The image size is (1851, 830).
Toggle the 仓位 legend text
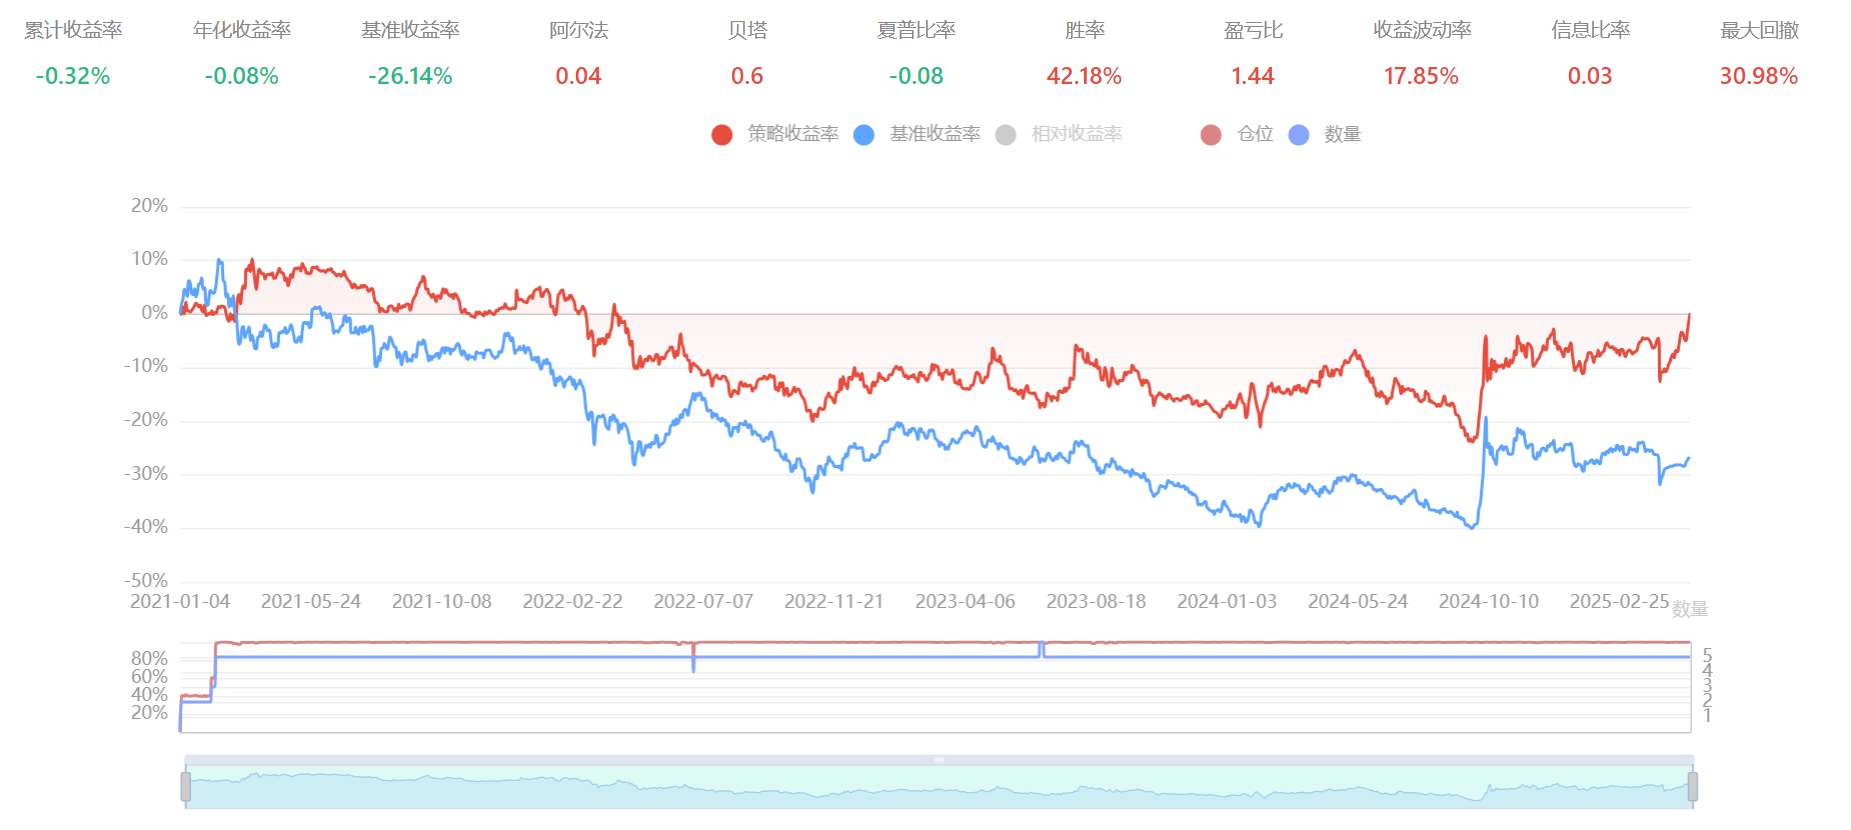pos(1255,134)
